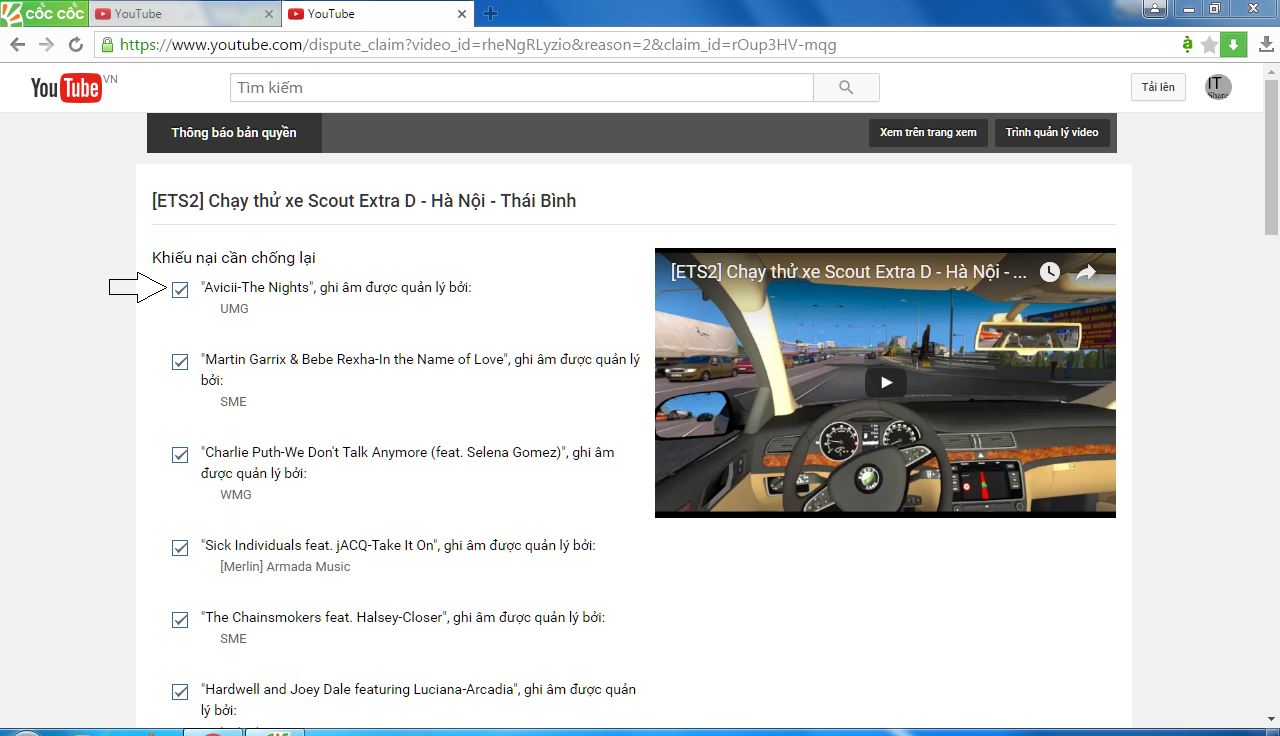Viewport: 1280px width, 736px height.
Task: Click the Khiếu nại cần chống lại heading
Action: (x=234, y=258)
